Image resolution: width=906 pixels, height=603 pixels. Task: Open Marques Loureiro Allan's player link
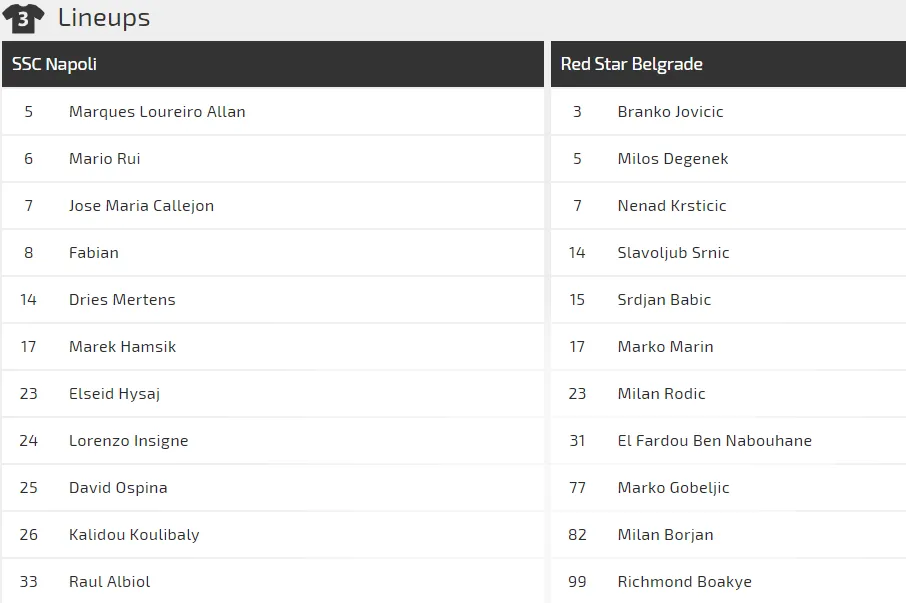coord(157,112)
